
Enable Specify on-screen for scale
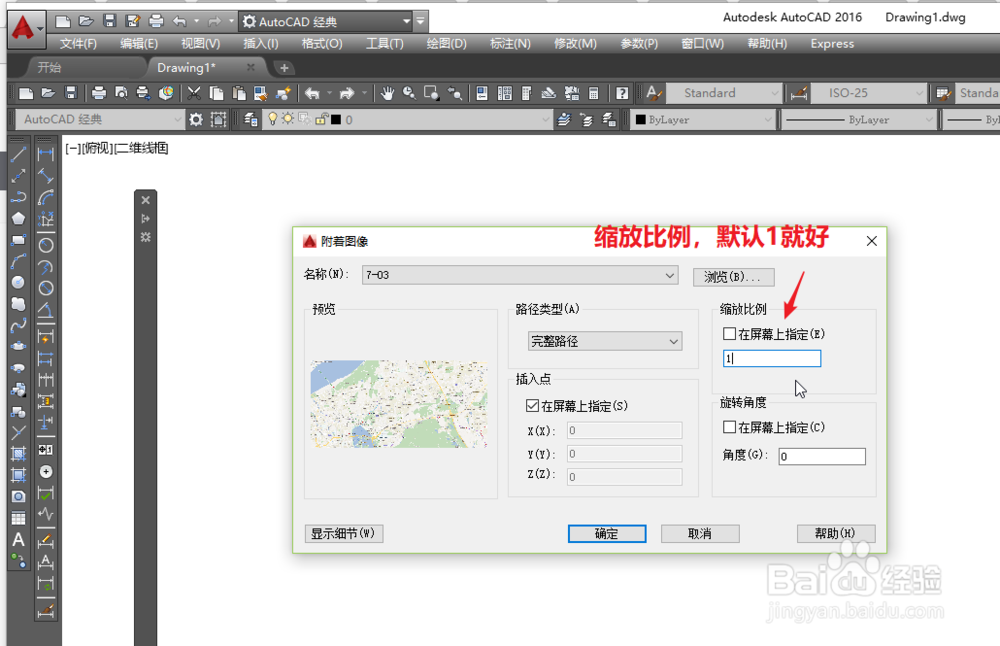[x=730, y=334]
